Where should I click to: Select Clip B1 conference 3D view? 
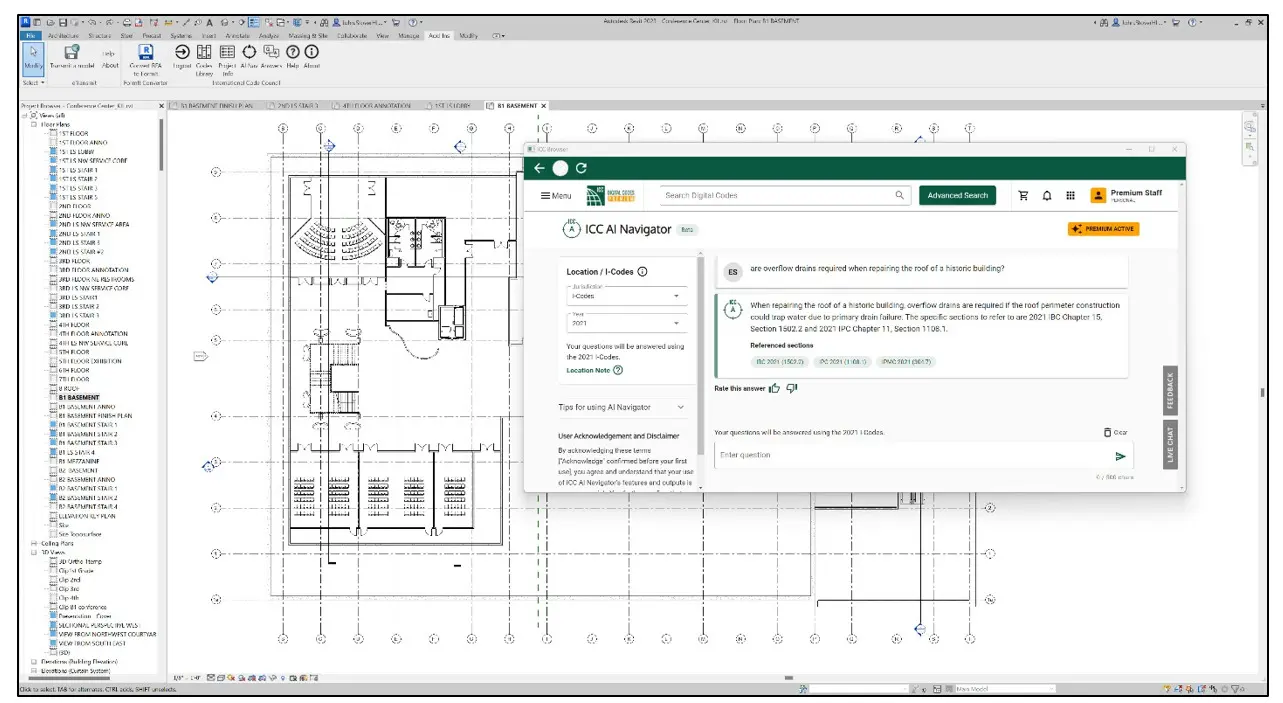click(x=84, y=607)
